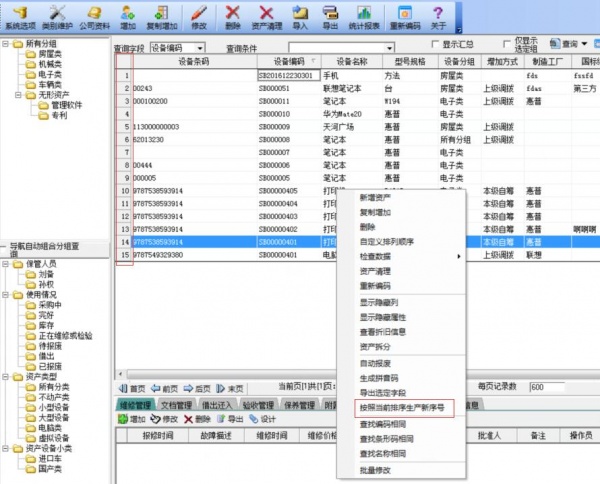
Task: Click the 类别维护 toolbar icon
Action: (57, 17)
